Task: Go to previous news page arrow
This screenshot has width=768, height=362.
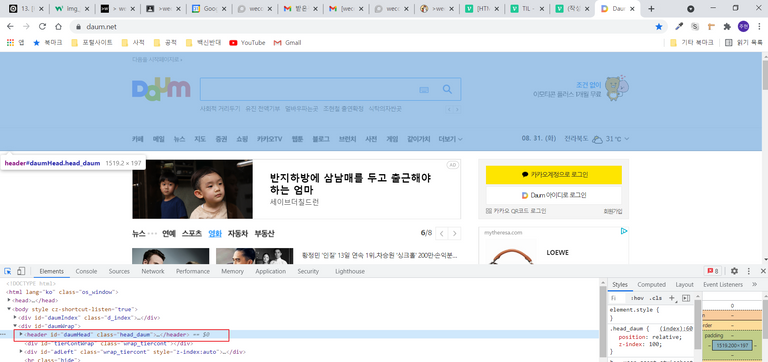Action: click(x=442, y=234)
